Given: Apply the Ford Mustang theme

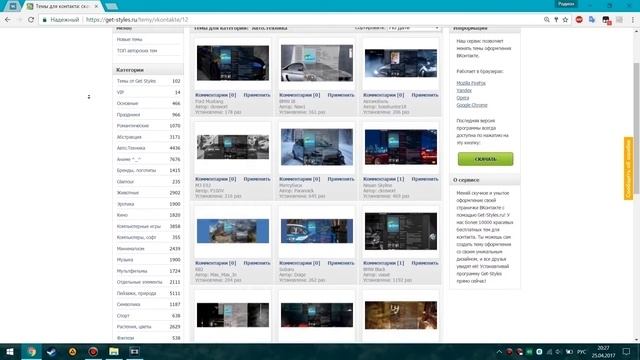Looking at the screenshot, I should [x=257, y=95].
